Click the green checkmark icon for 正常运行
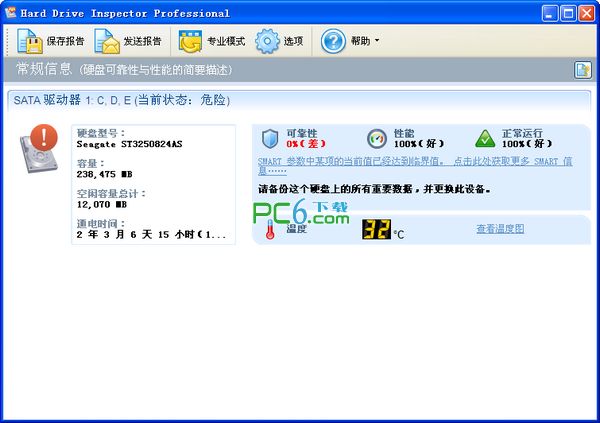The image size is (600, 423). tap(485, 139)
